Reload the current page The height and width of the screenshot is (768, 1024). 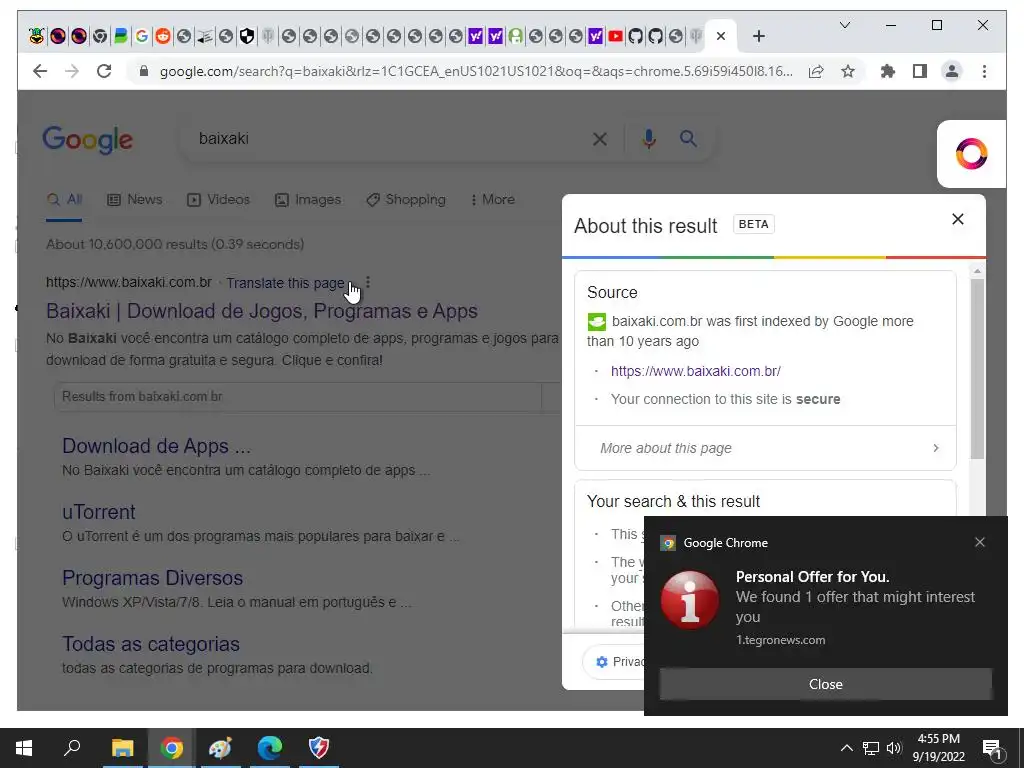[104, 71]
